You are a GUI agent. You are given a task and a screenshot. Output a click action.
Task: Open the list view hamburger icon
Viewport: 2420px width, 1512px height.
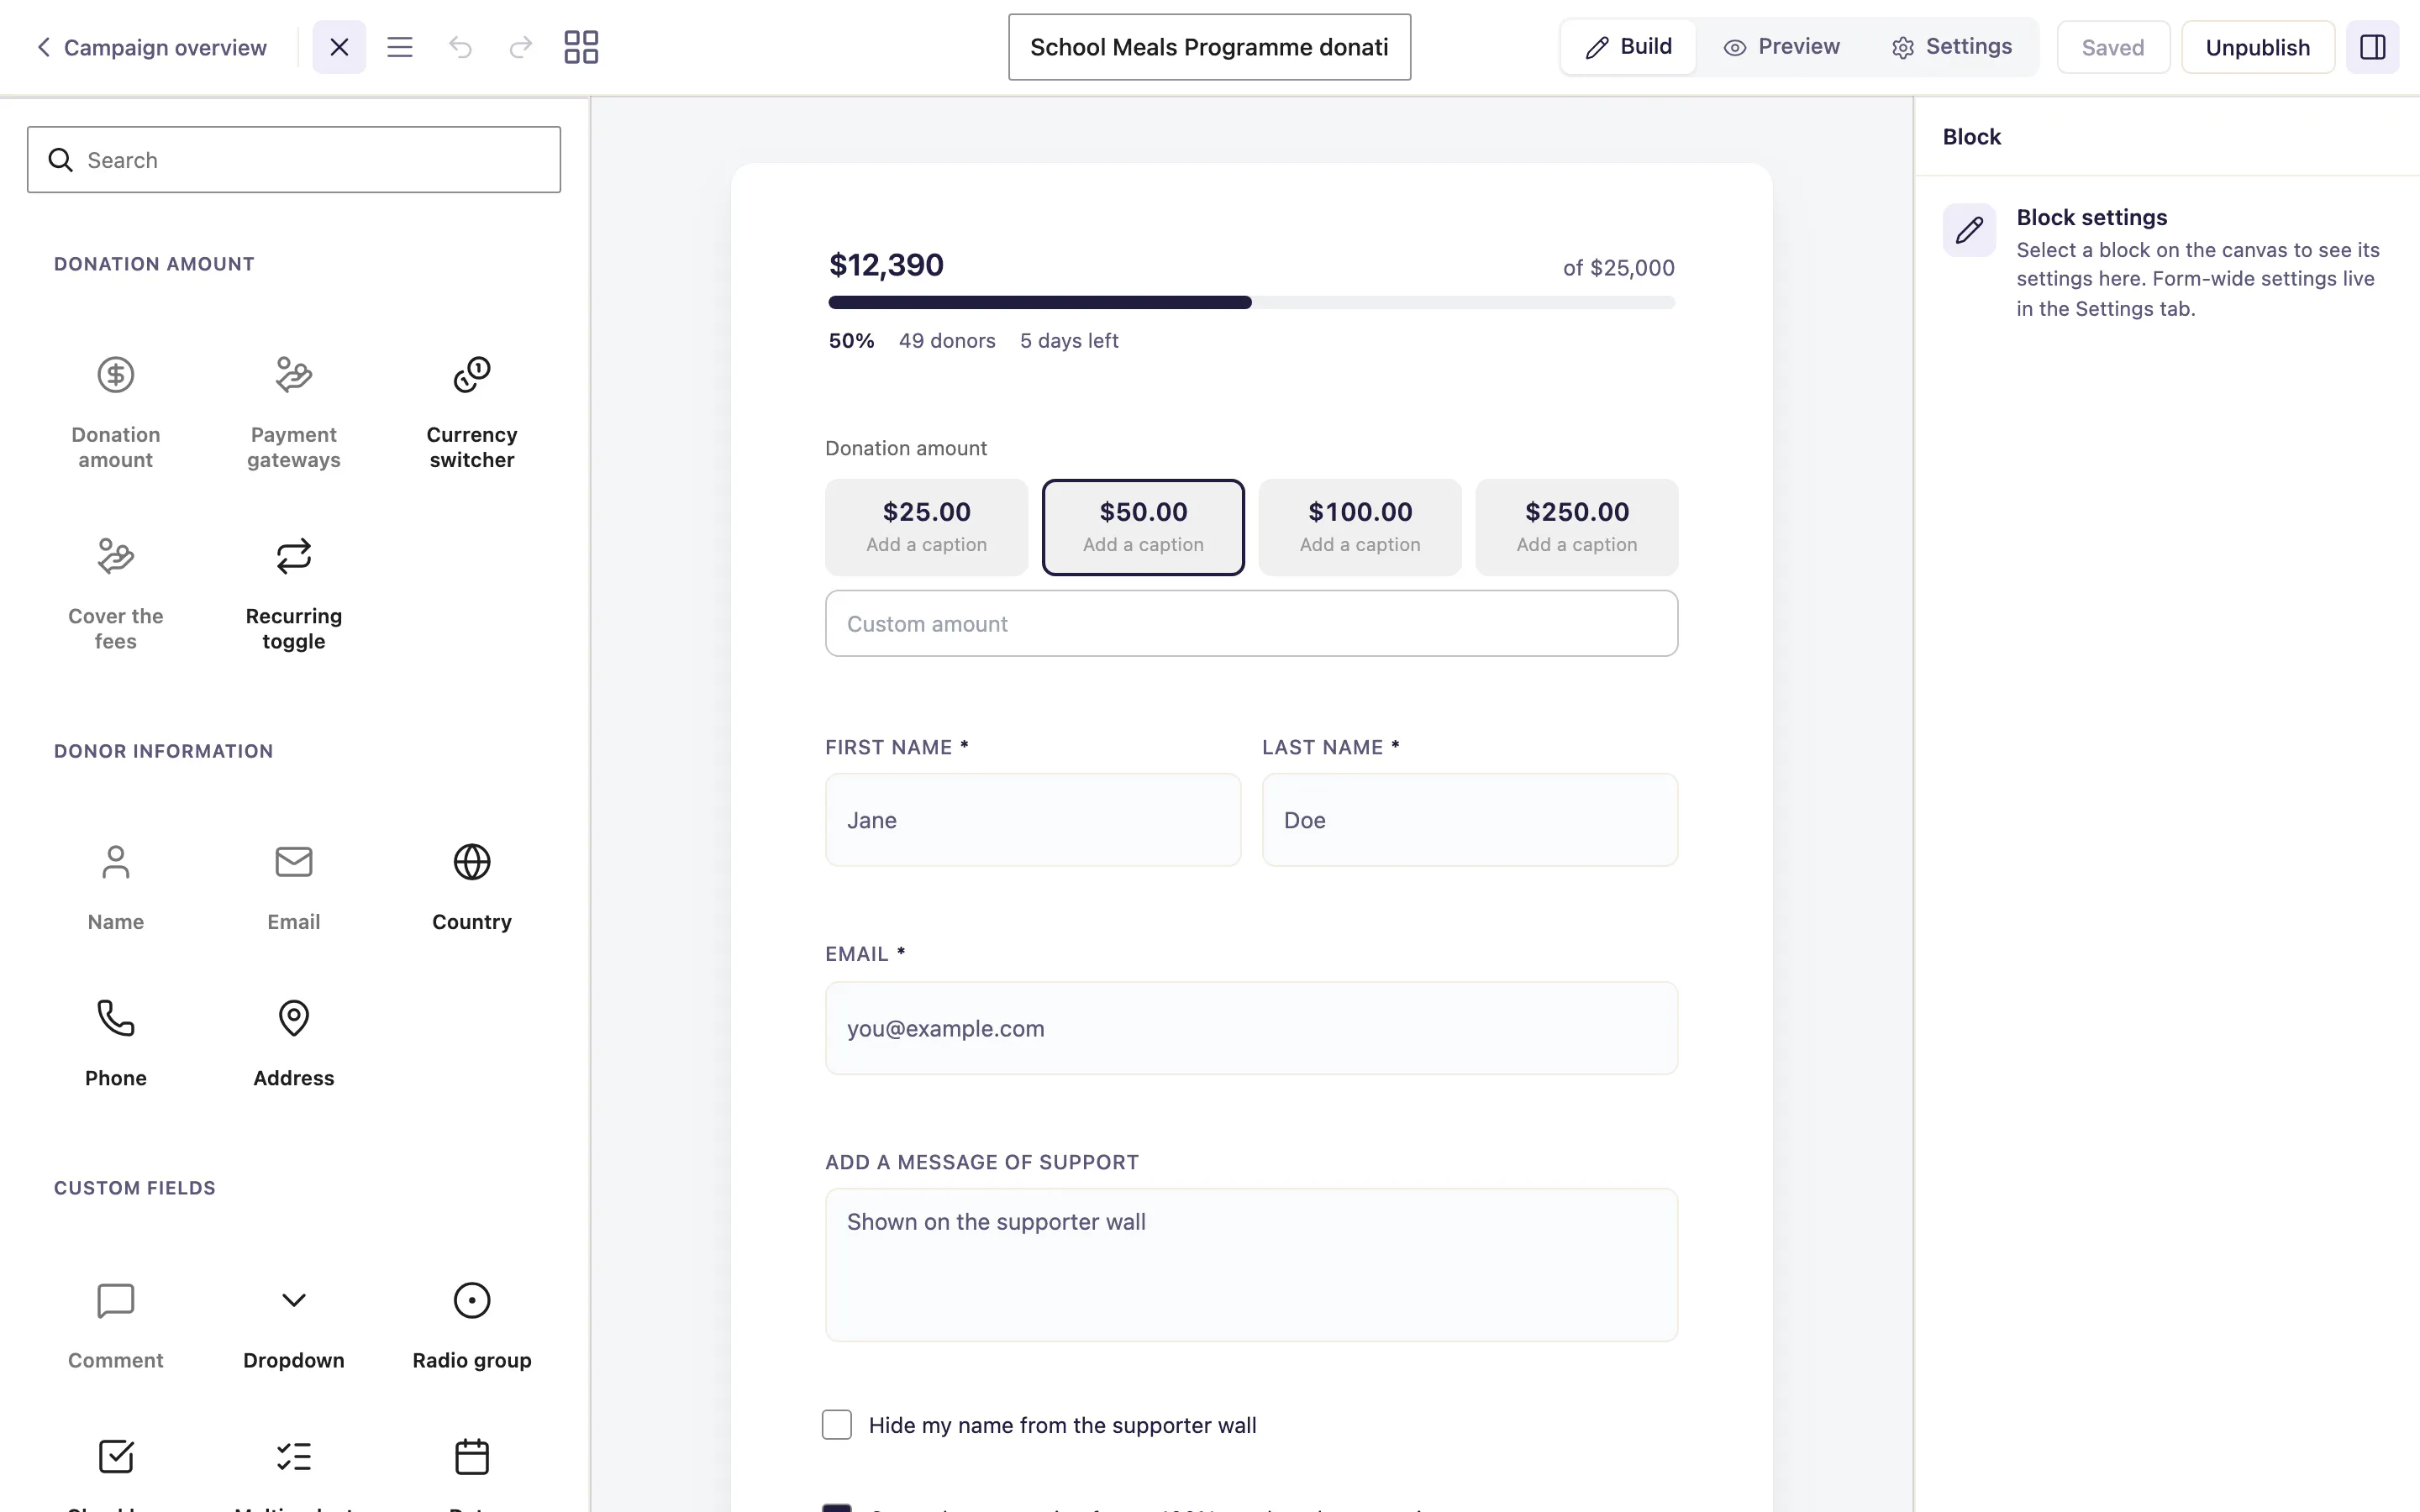tap(400, 47)
